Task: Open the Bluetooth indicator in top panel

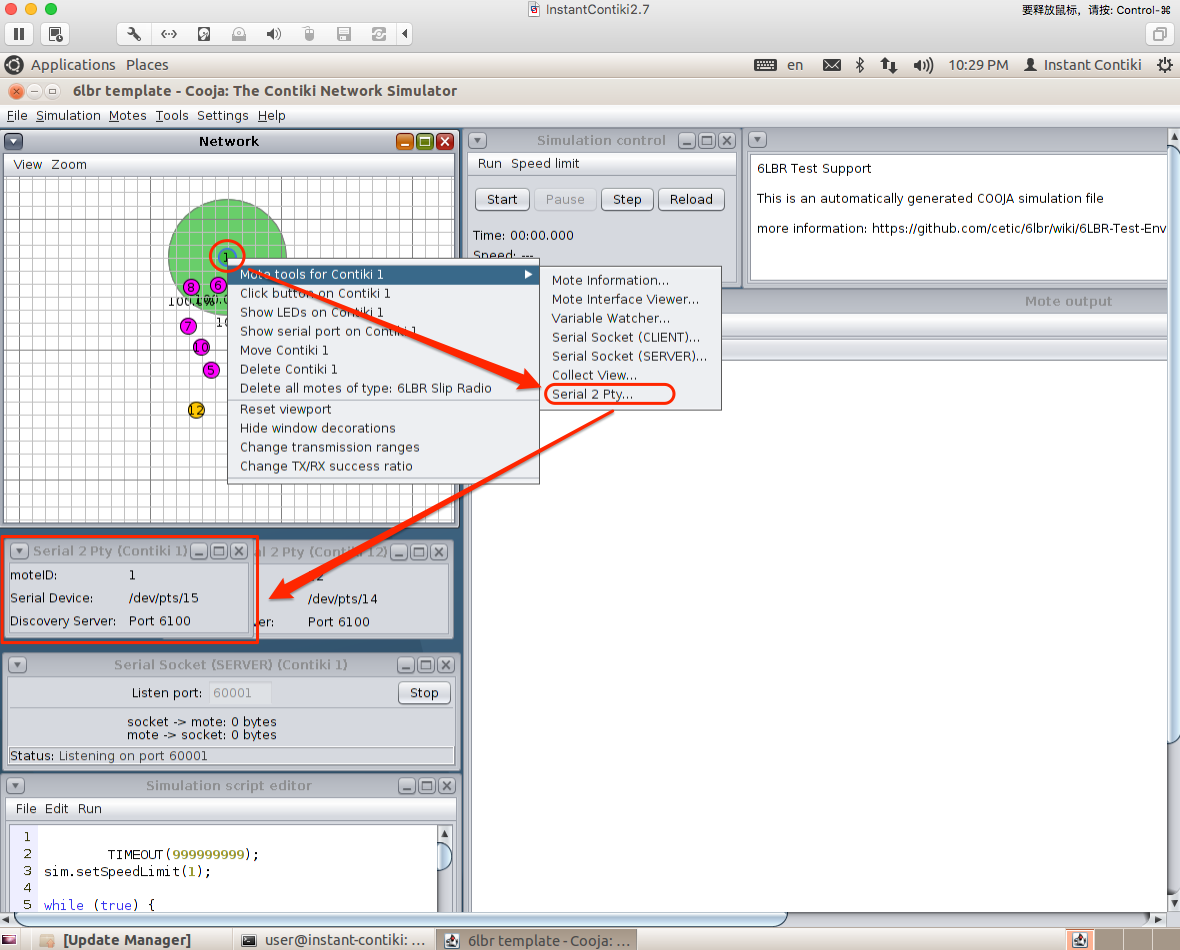Action: pyautogui.click(x=859, y=65)
